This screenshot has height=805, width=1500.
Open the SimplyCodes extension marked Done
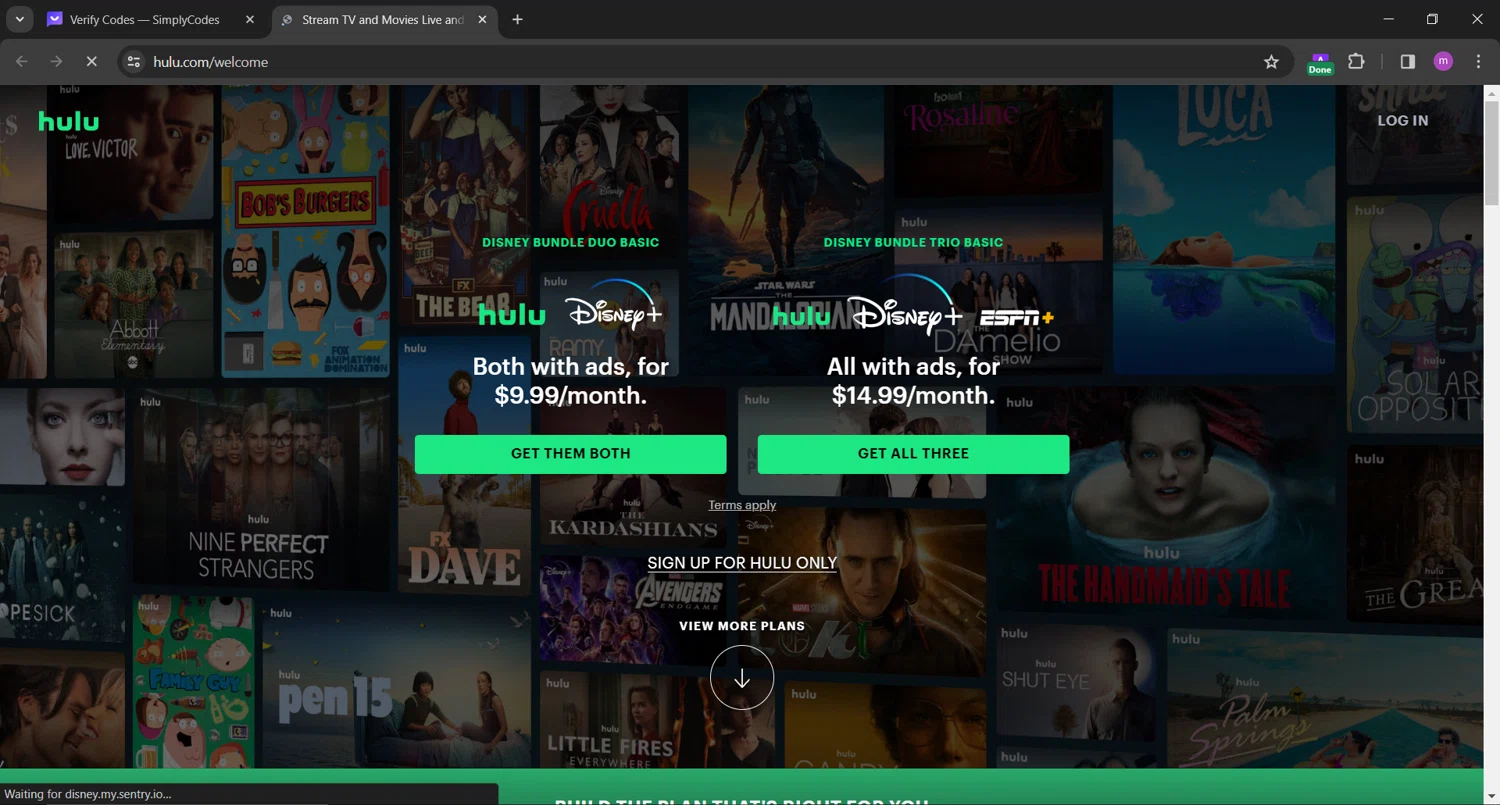(x=1320, y=63)
